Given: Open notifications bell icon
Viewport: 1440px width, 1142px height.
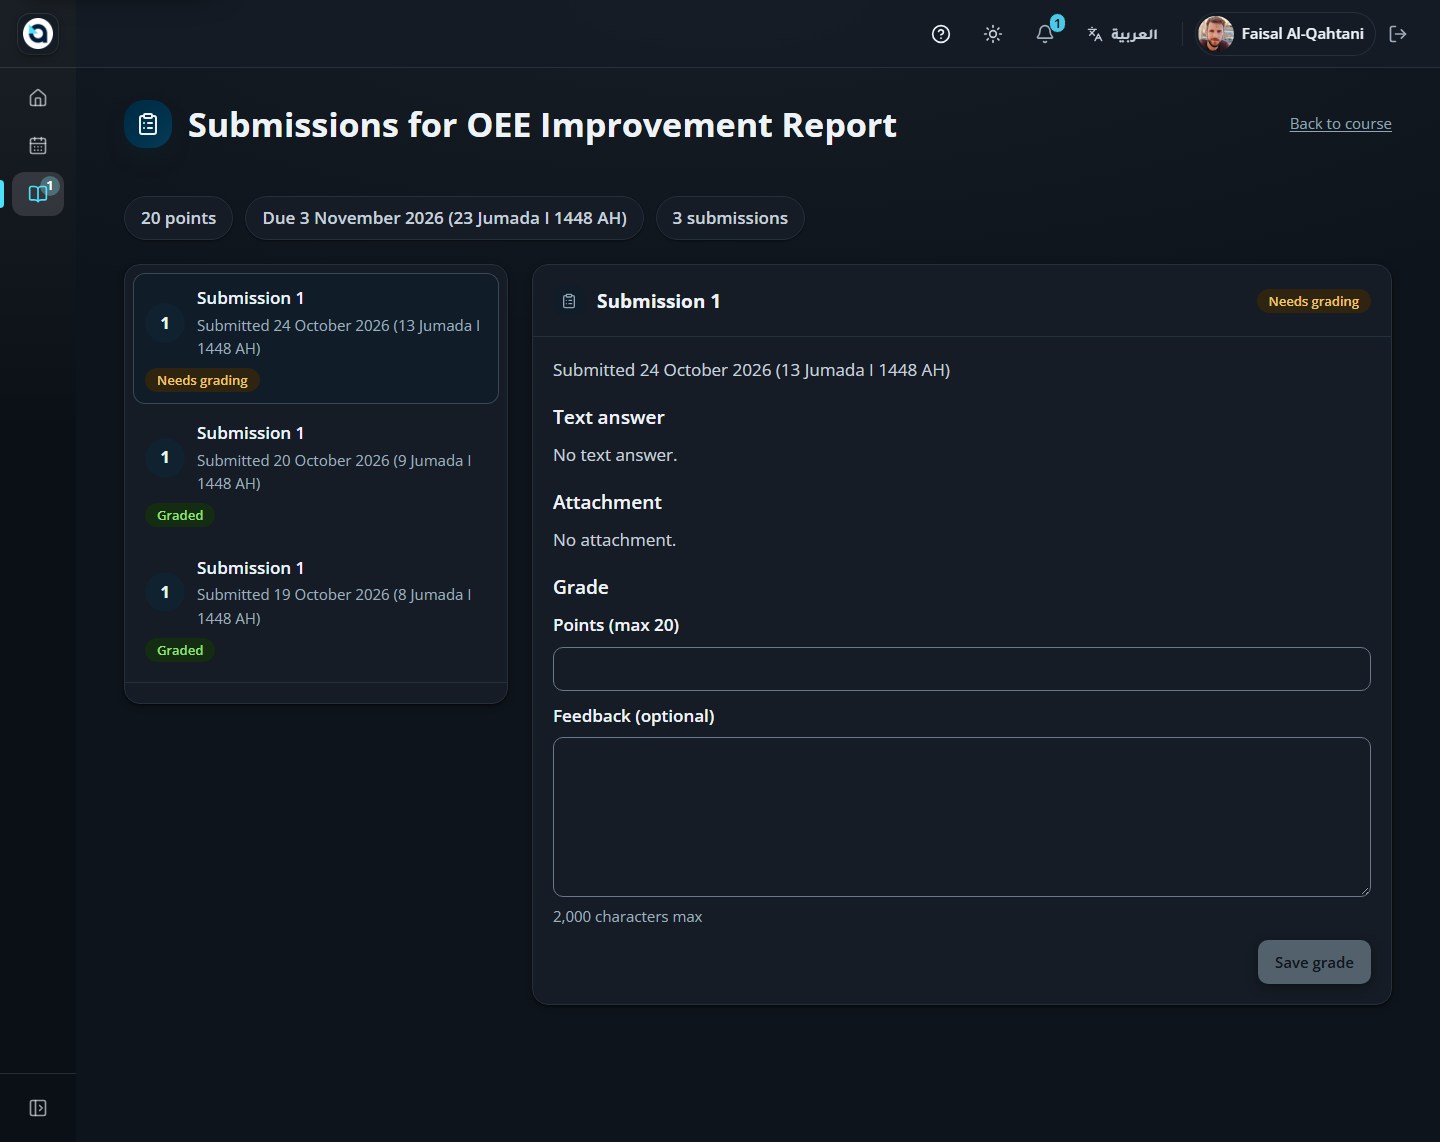Looking at the screenshot, I should 1045,34.
